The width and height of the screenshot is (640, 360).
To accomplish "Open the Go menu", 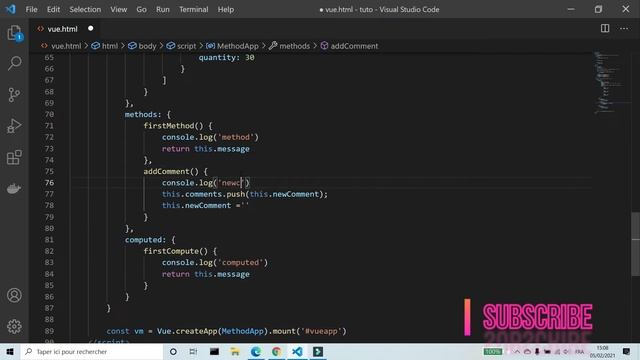I will click(141, 9).
